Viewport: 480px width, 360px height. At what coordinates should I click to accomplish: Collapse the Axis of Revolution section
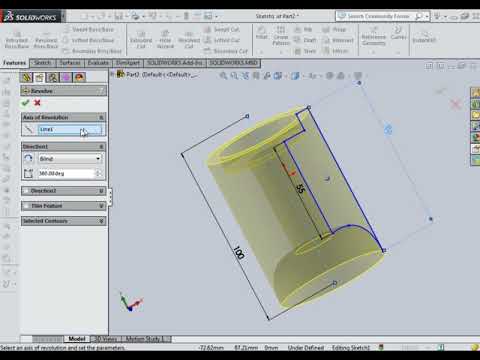101,117
